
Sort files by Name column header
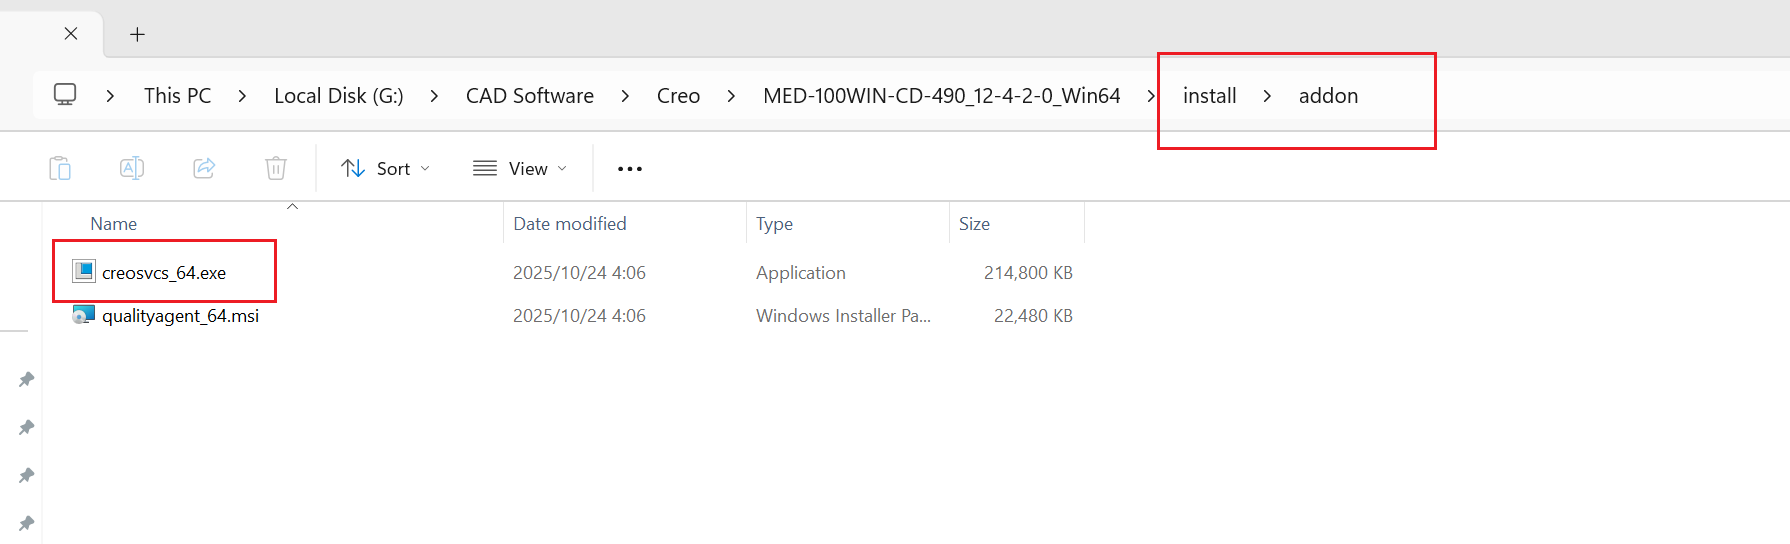tap(114, 224)
